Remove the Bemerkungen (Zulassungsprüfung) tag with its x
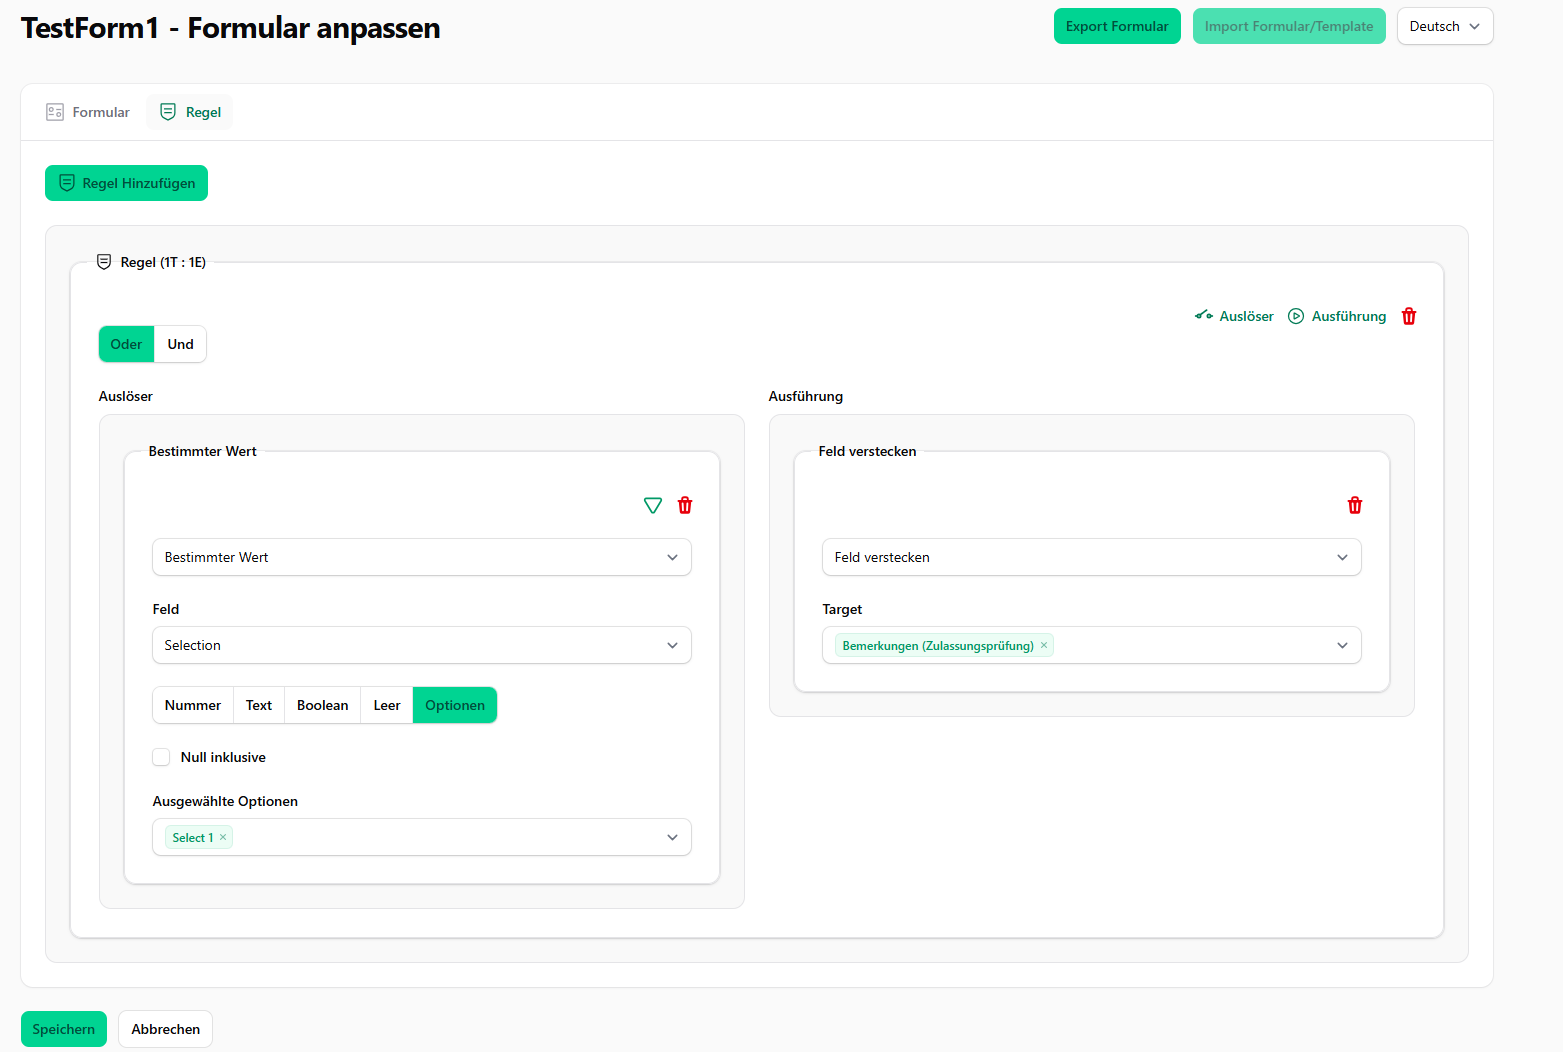 click(1044, 645)
